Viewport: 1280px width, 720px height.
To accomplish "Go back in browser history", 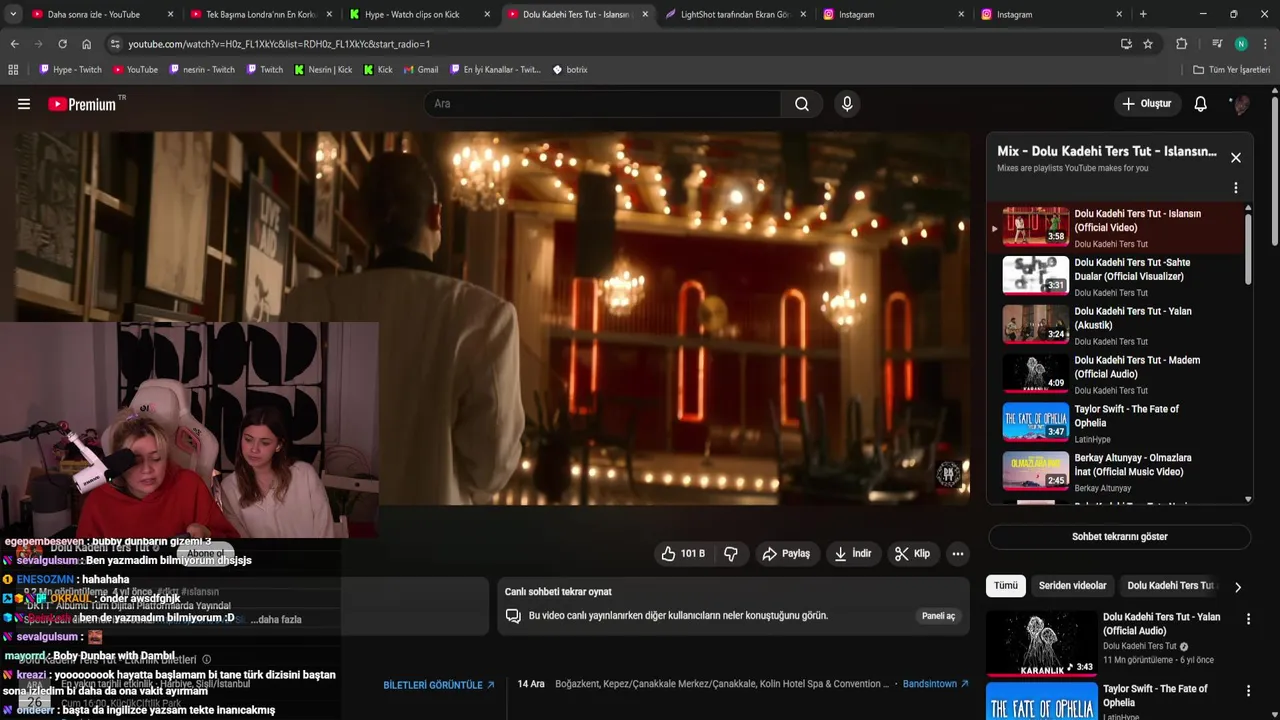I will (x=14, y=44).
